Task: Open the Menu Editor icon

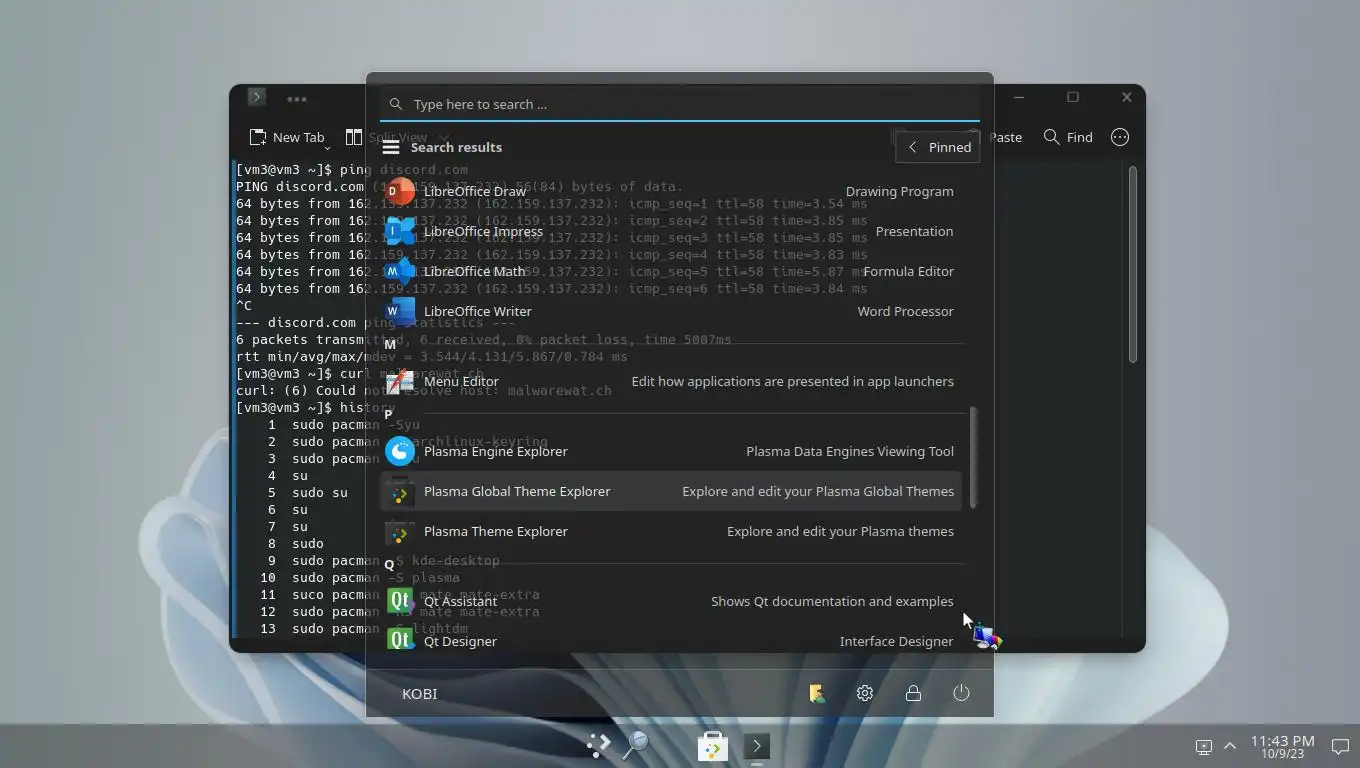Action: click(x=400, y=381)
